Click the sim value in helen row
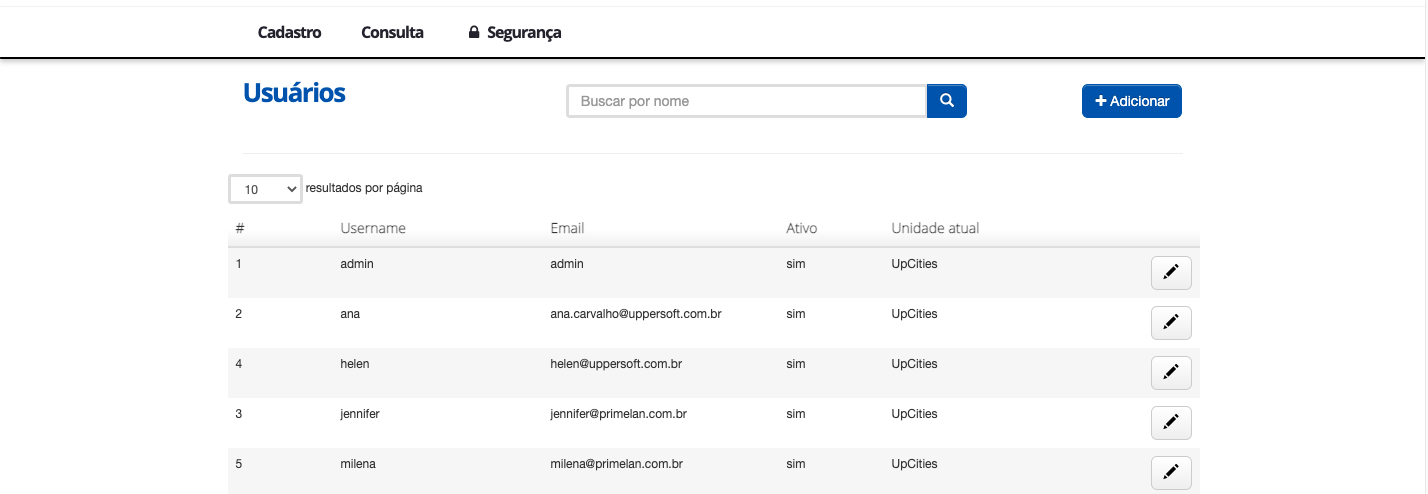Screen dimensions: 1428x494 pos(796,364)
